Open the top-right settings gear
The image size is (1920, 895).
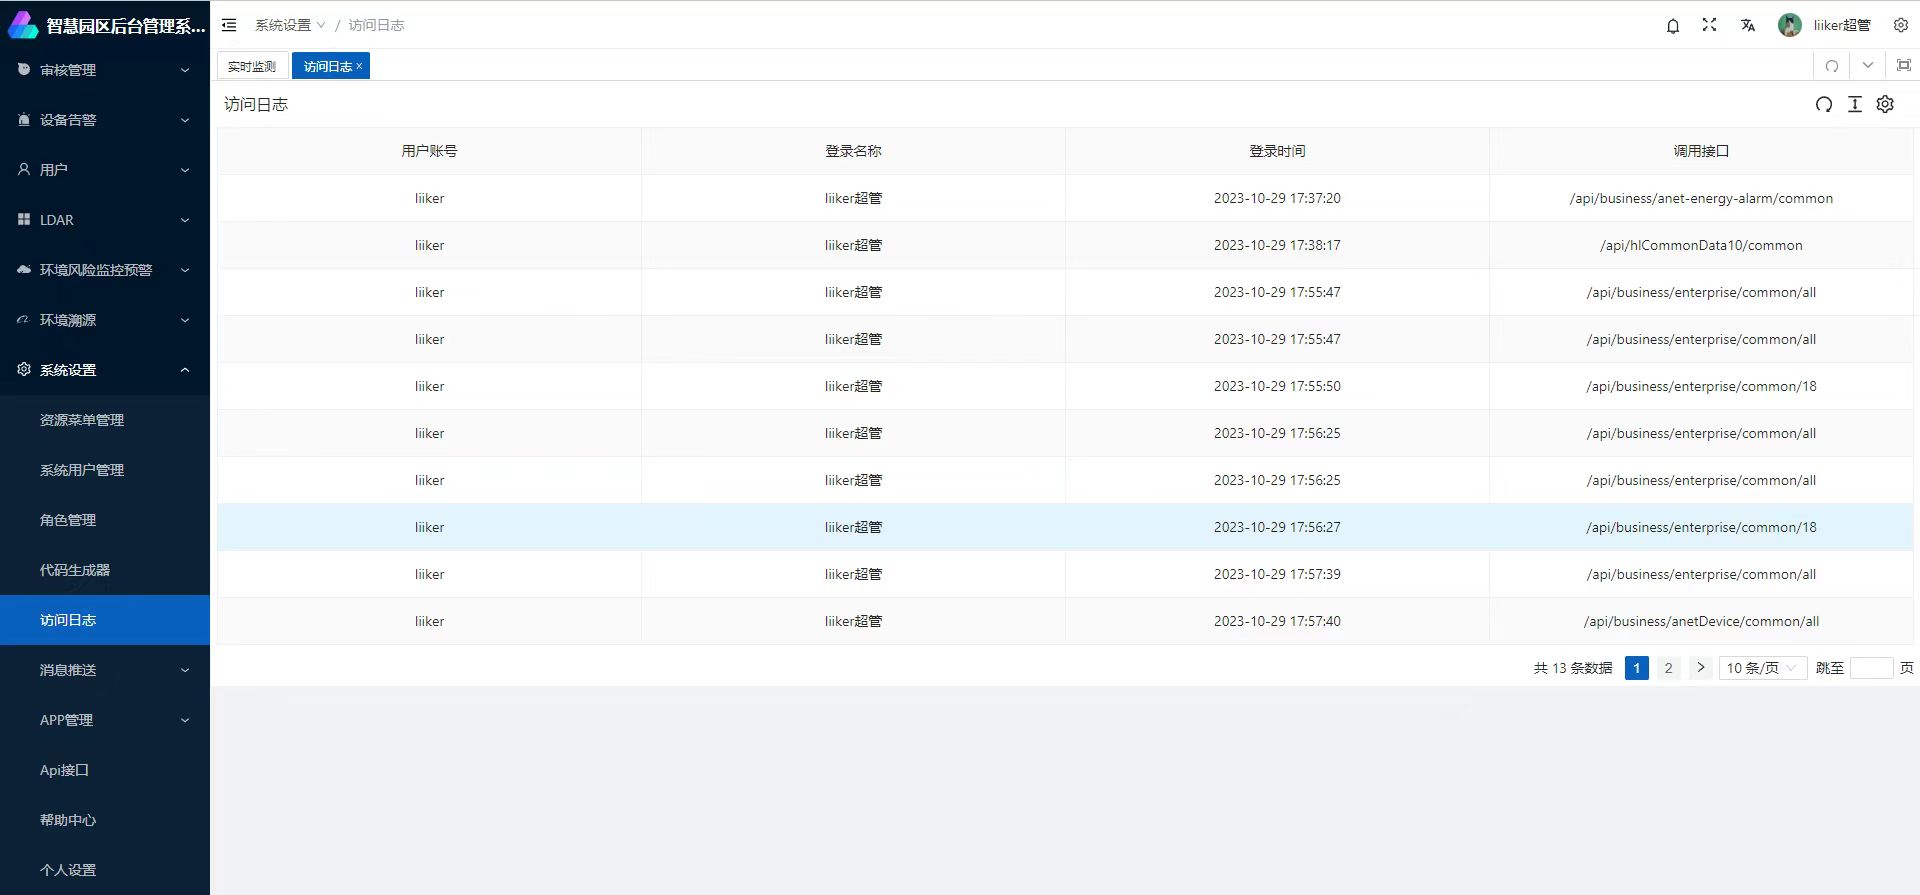[1901, 25]
